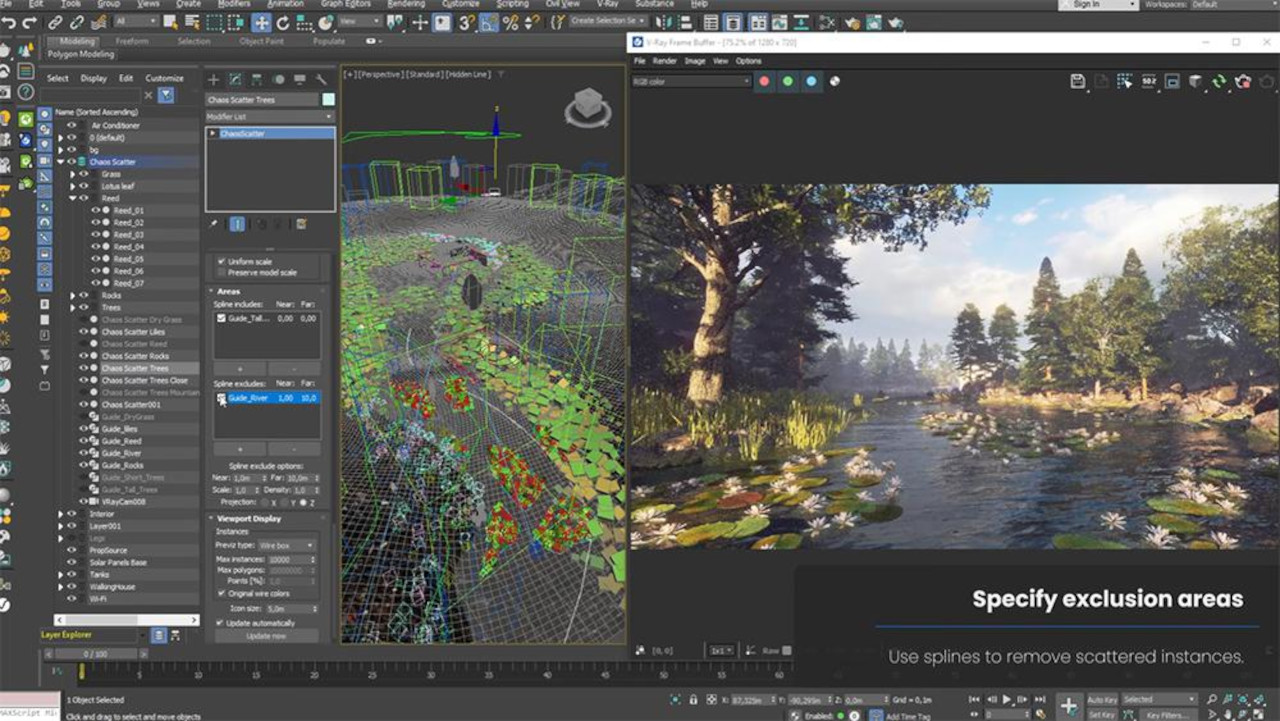Switch to alpha channel in Frame Buffer
The width and height of the screenshot is (1280, 721).
[x=834, y=81]
